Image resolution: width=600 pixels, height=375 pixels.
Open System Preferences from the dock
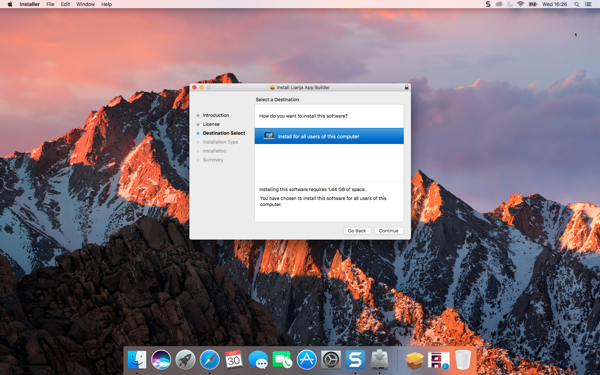point(331,360)
